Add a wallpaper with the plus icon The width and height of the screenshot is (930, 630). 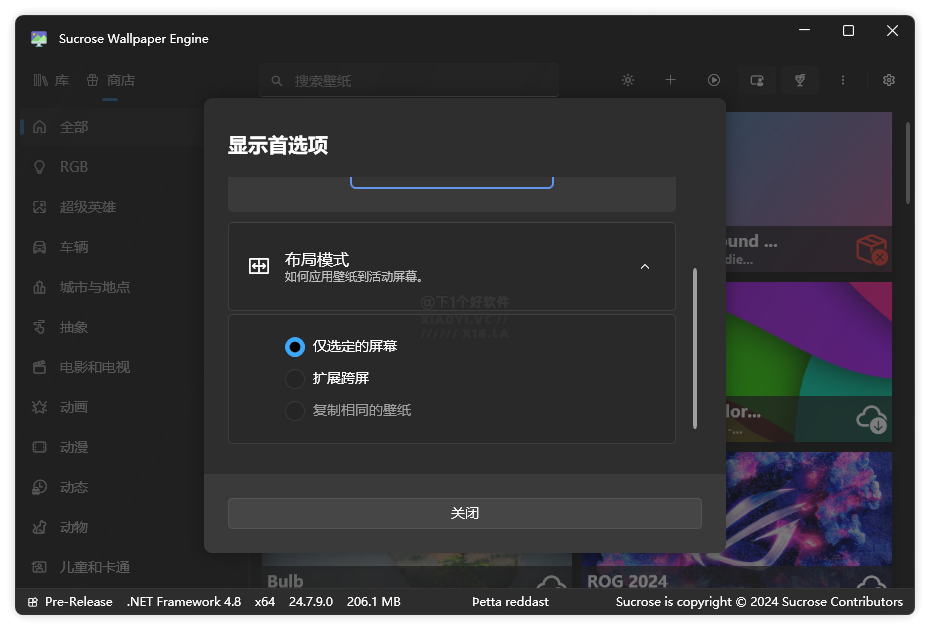(x=670, y=80)
